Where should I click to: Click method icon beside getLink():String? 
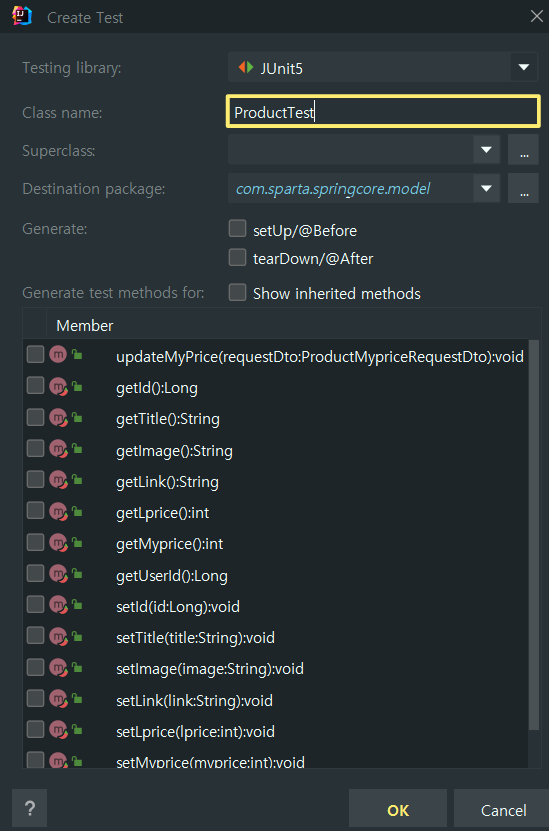(58, 480)
